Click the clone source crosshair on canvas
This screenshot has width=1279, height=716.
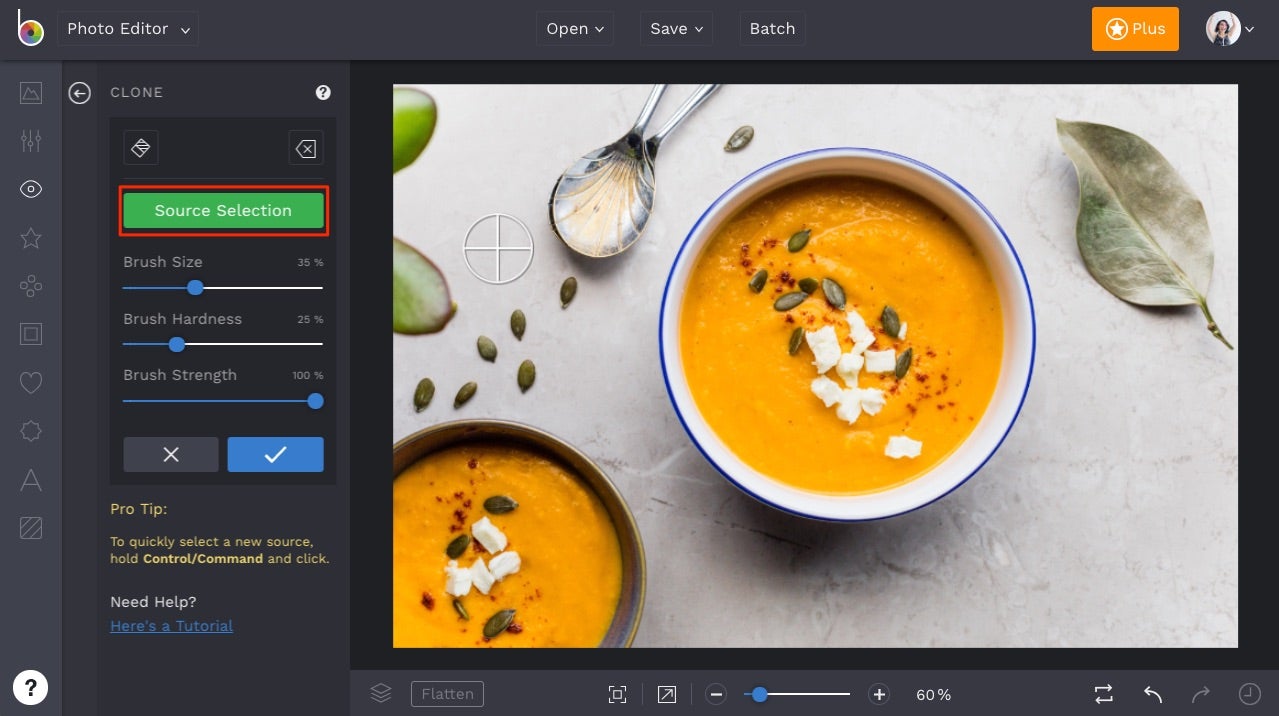pos(498,248)
